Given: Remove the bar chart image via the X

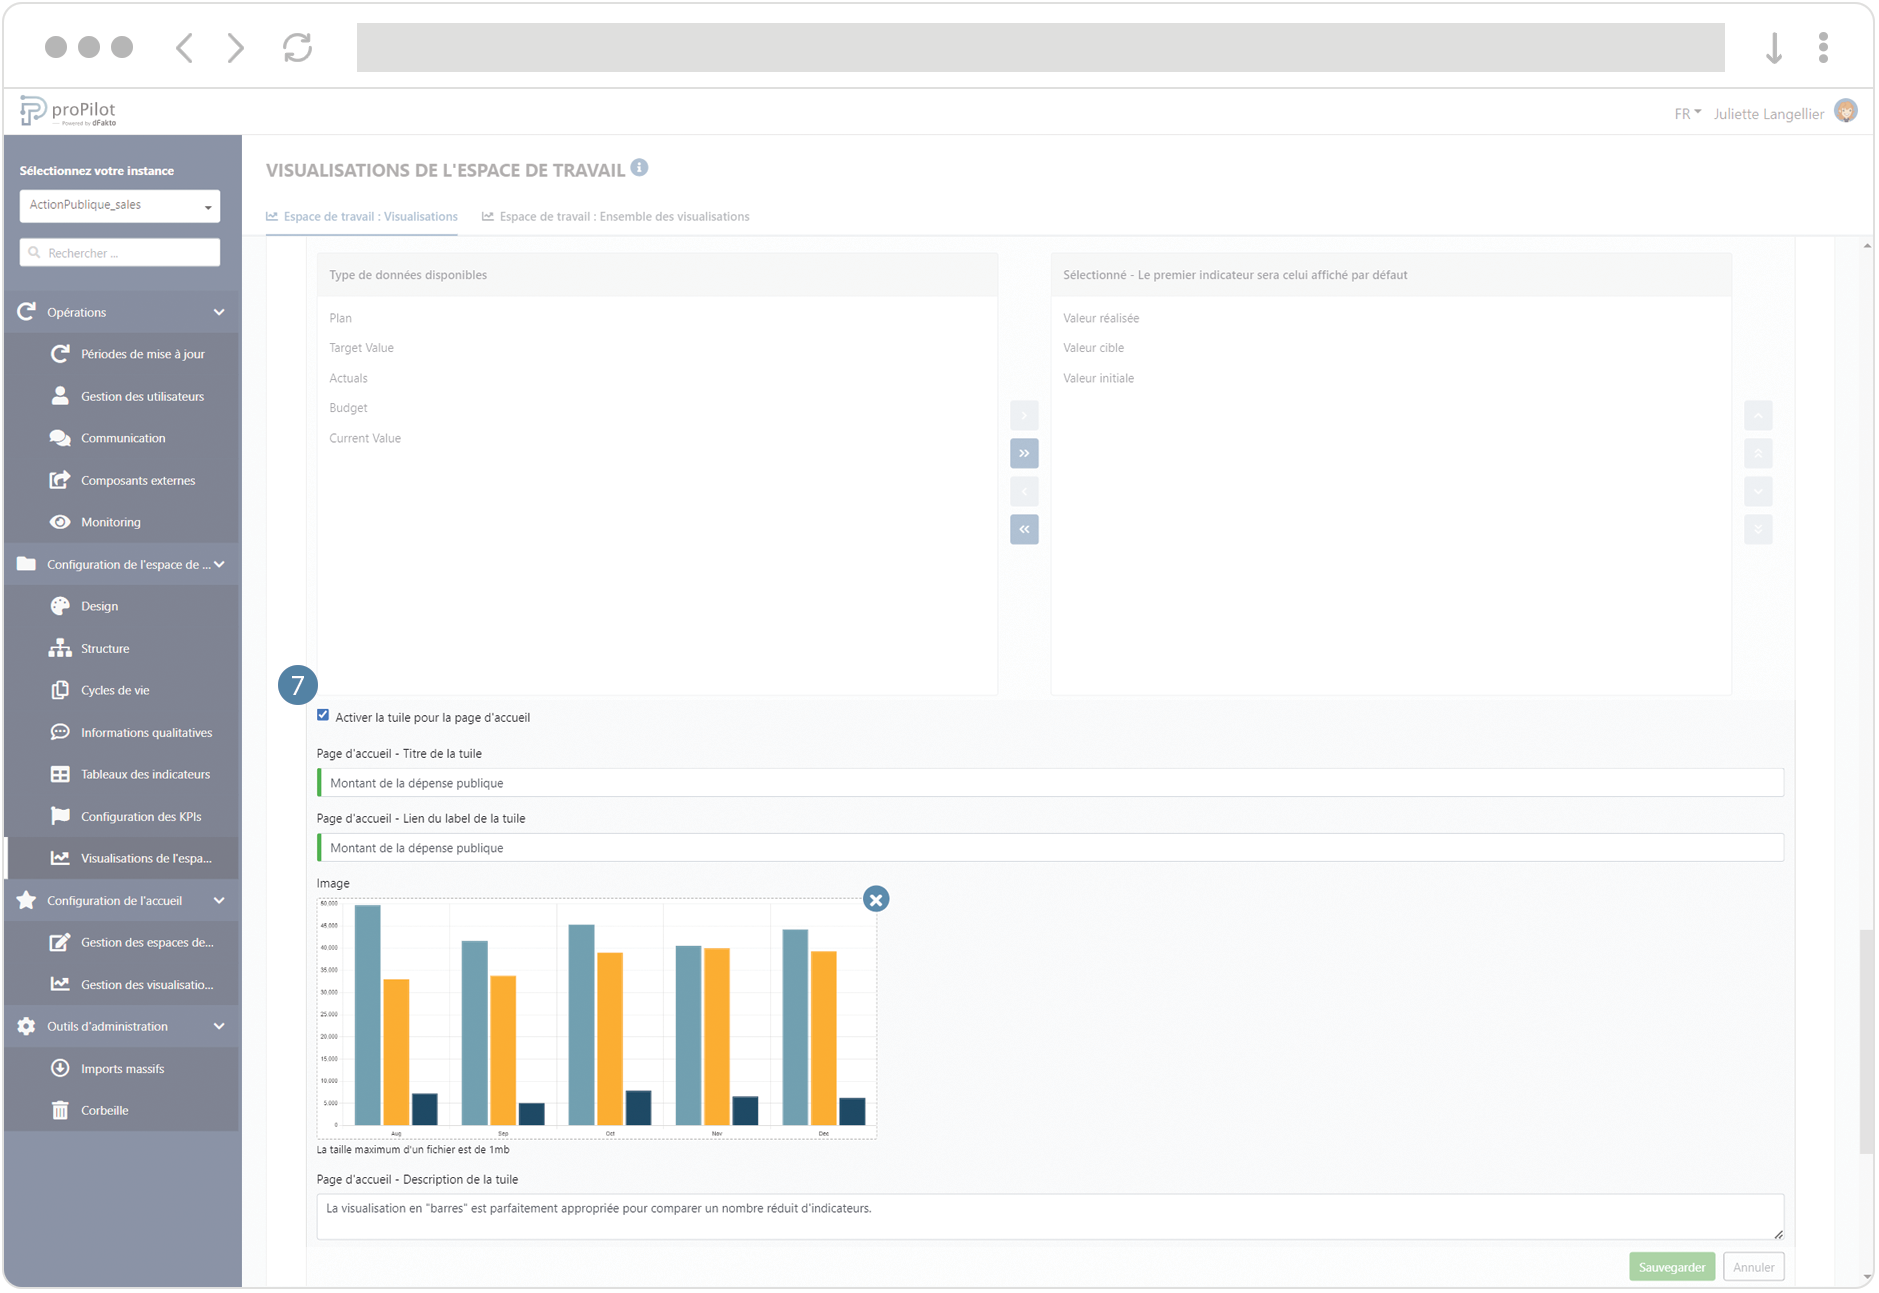Looking at the screenshot, I should click(x=877, y=898).
